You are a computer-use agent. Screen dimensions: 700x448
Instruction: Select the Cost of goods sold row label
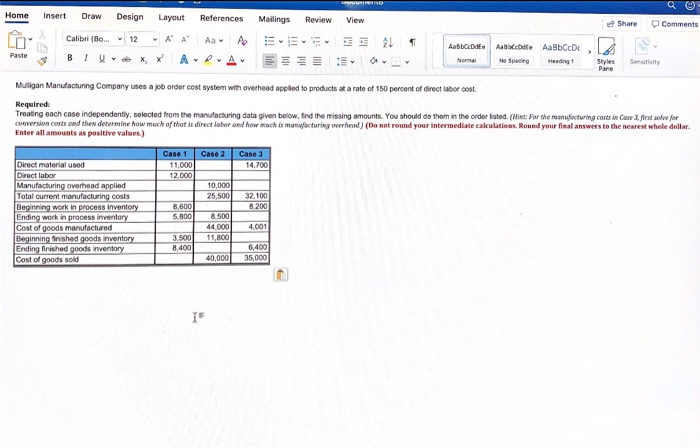click(47, 260)
